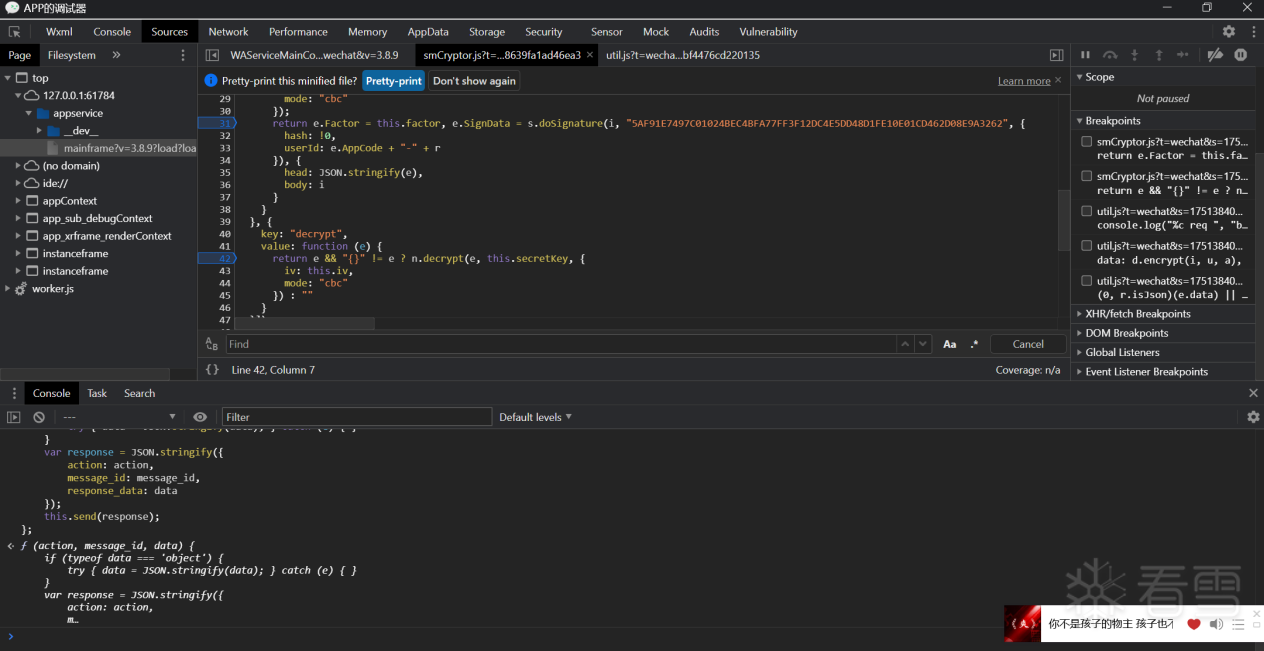Toggle regex search option in Find bar
The image size is (1264, 651).
[974, 344]
